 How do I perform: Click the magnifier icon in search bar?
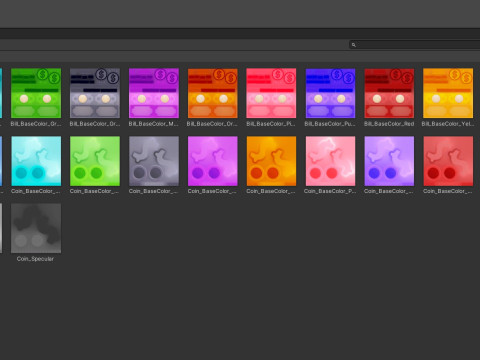(x=354, y=45)
